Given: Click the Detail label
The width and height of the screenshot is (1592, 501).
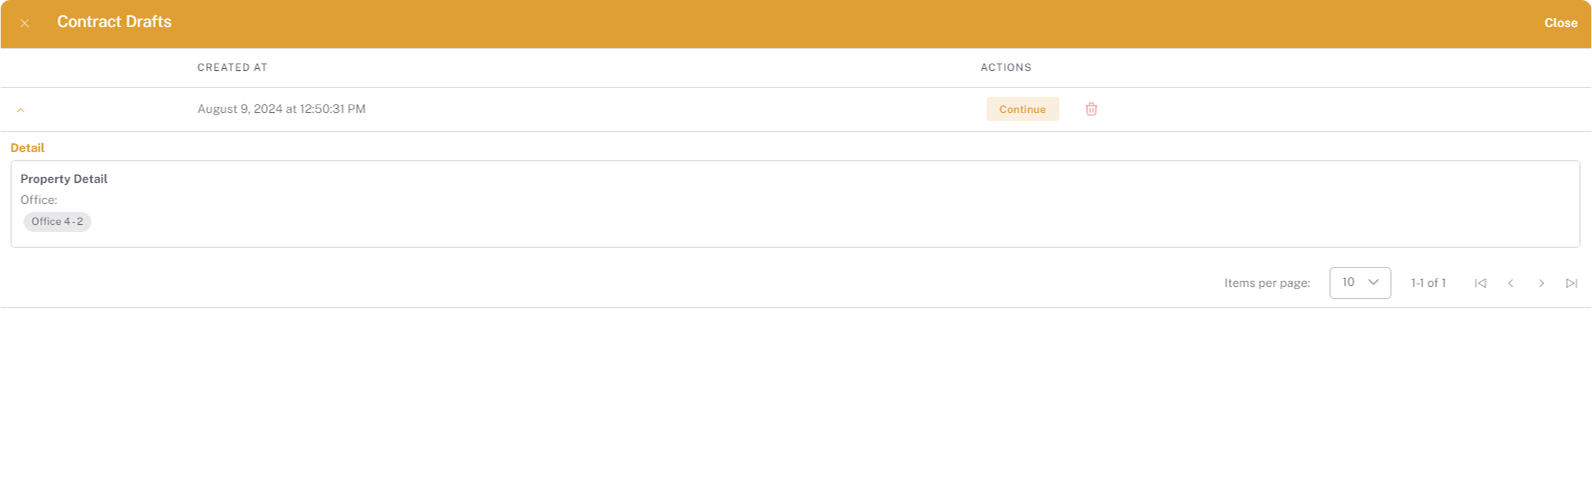Looking at the screenshot, I should pyautogui.click(x=27, y=148).
